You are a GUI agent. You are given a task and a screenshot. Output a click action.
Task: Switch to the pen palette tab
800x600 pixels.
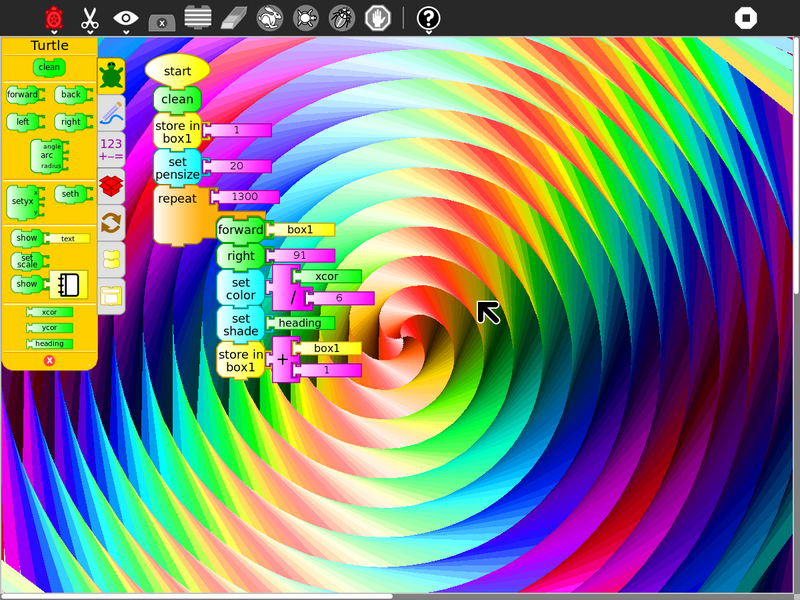pyautogui.click(x=111, y=112)
